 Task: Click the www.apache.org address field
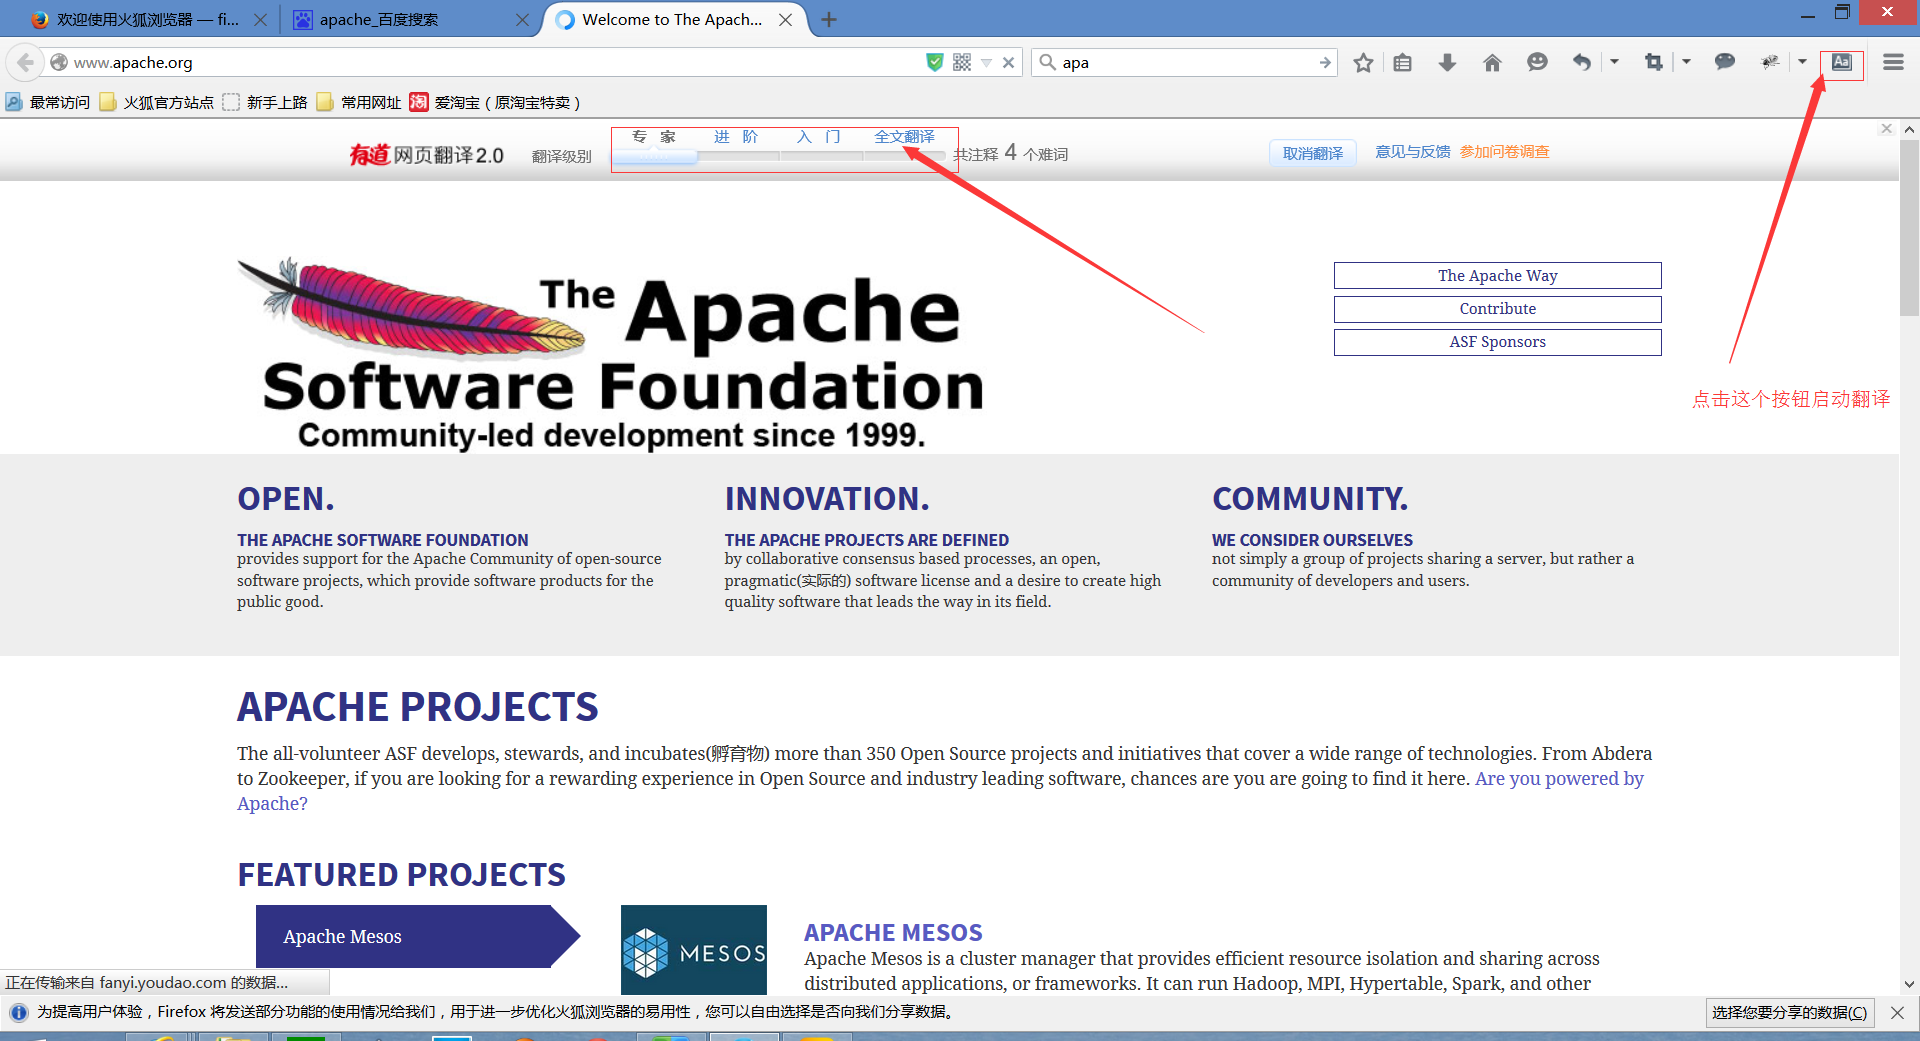point(490,62)
